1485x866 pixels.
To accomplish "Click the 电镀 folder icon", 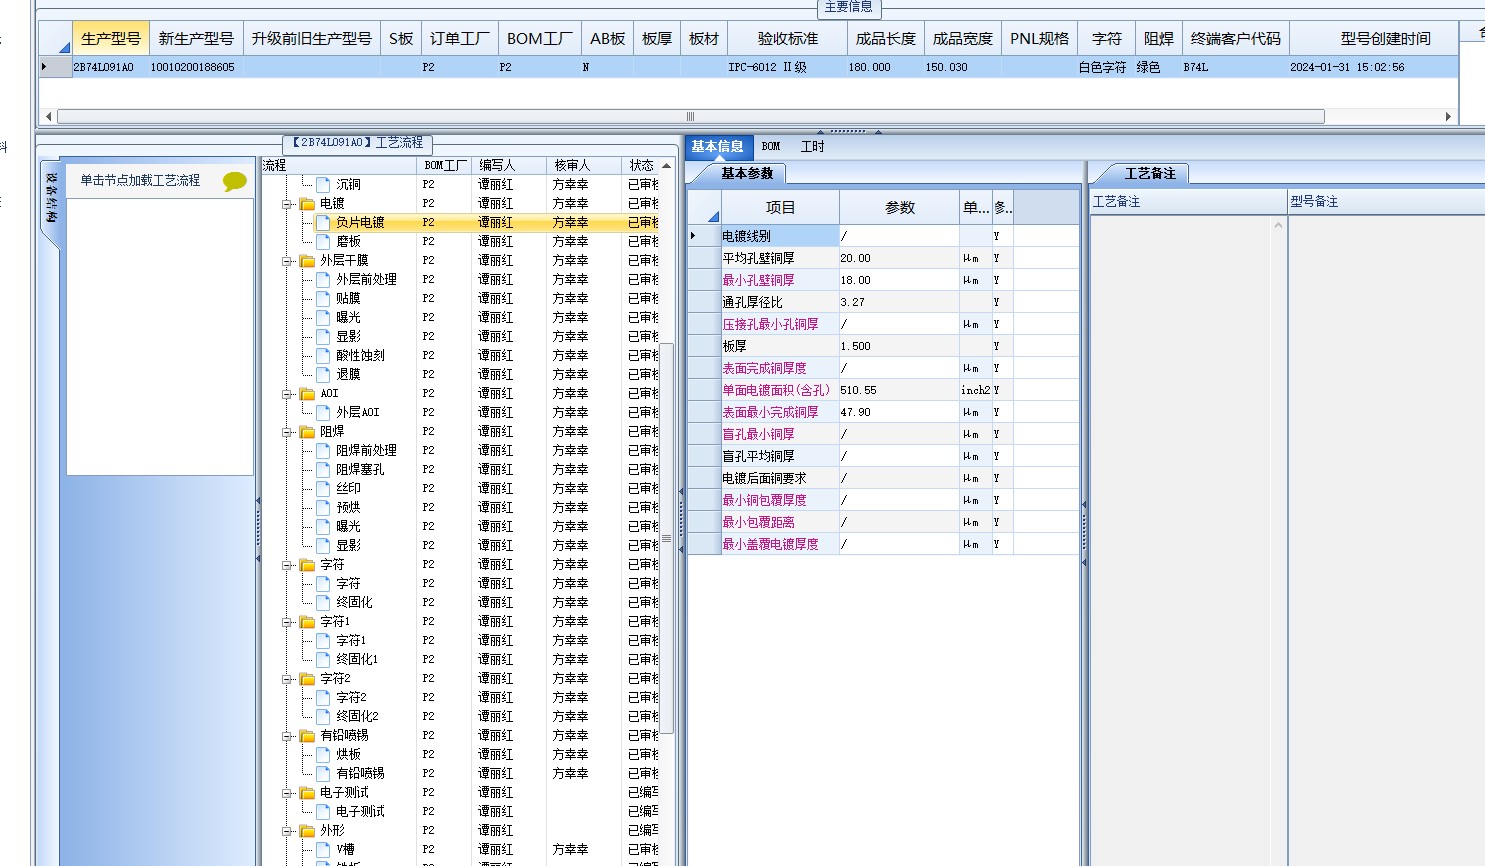I will click(307, 204).
